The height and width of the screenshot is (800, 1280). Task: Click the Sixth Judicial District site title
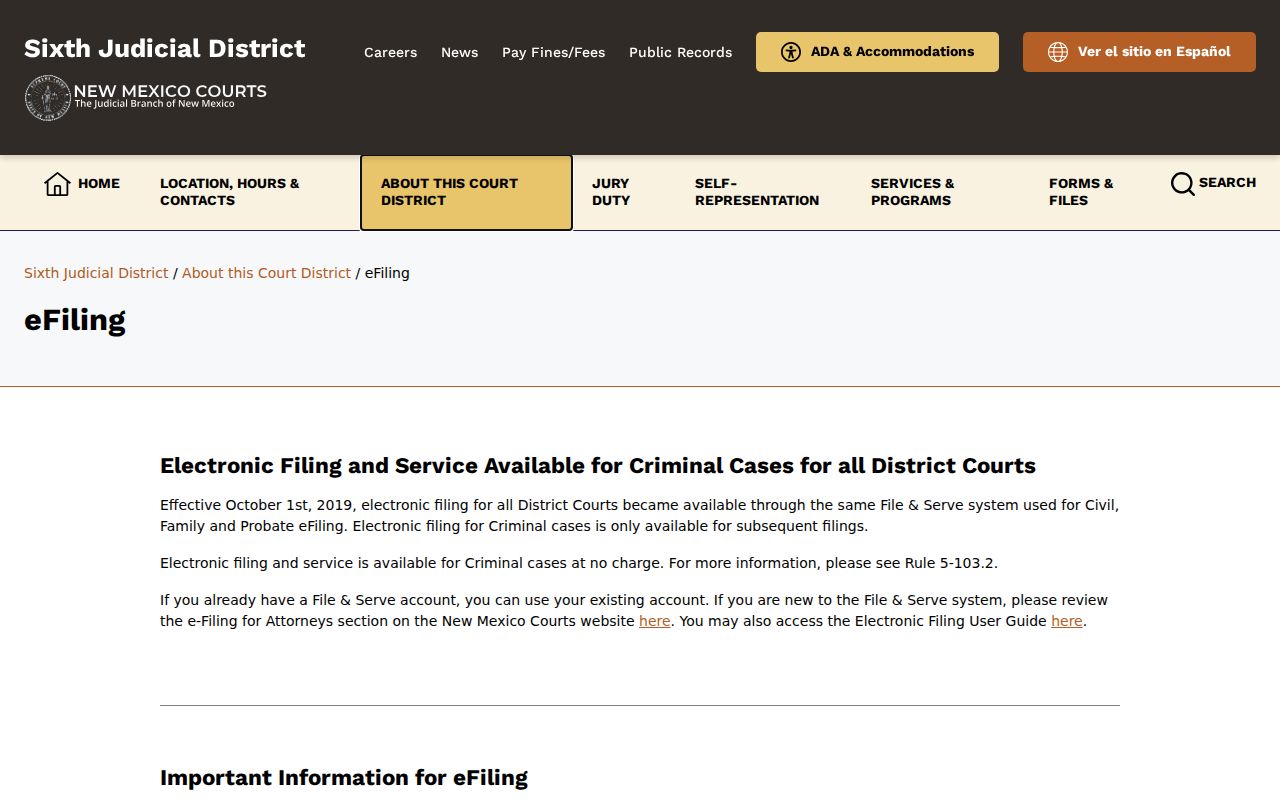pos(165,48)
